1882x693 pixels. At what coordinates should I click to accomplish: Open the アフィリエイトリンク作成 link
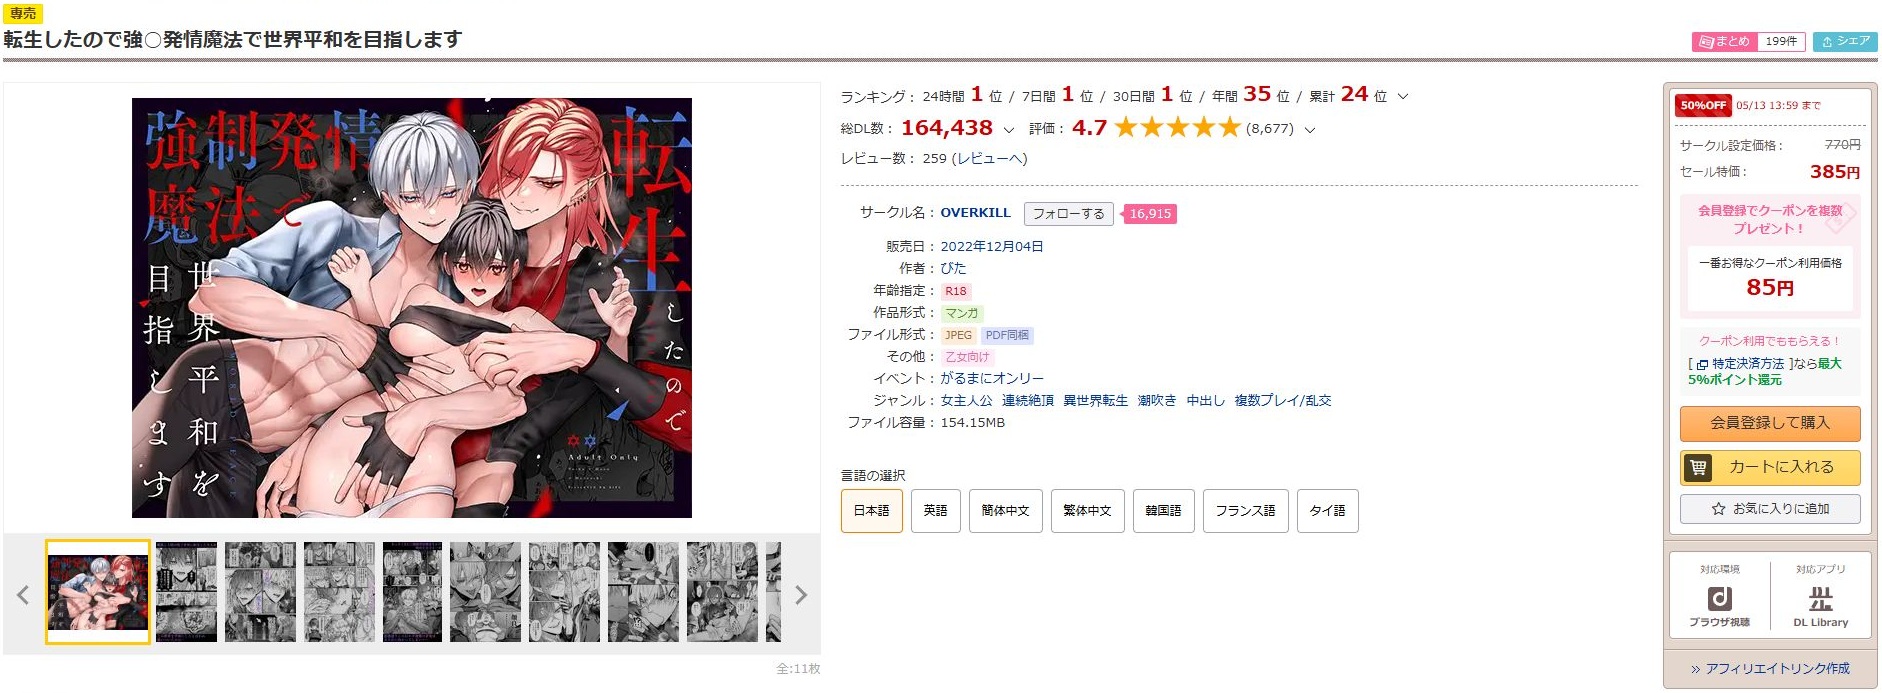(x=1769, y=669)
